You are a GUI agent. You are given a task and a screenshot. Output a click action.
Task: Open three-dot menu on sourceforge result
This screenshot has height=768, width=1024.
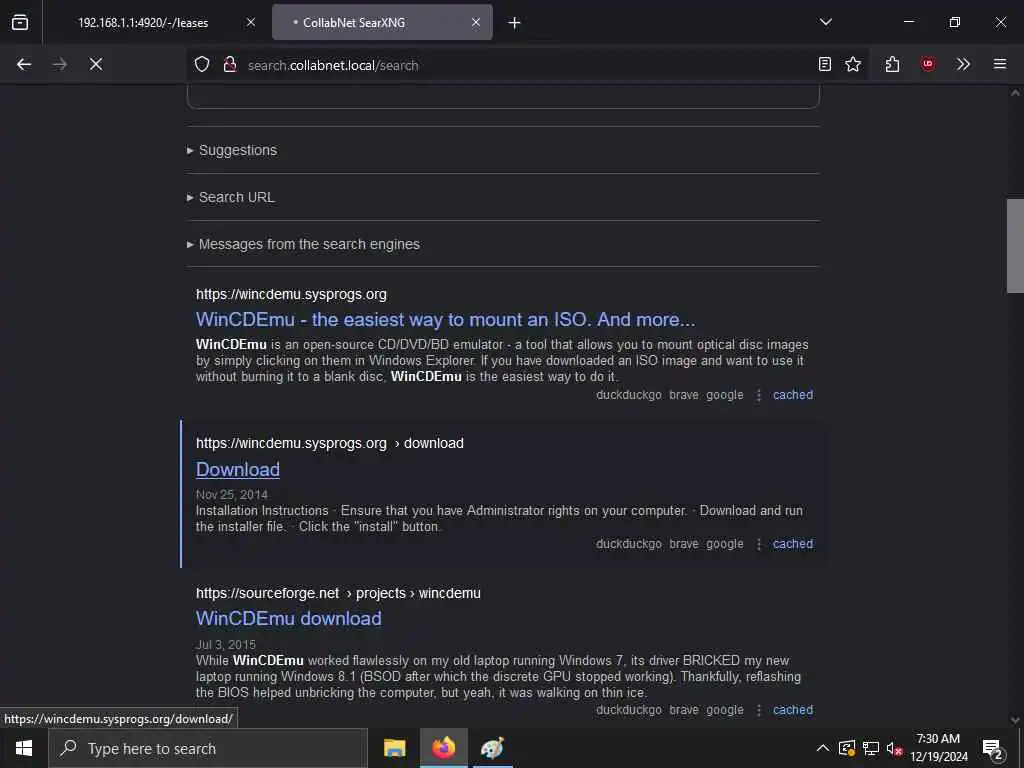pyautogui.click(x=759, y=710)
